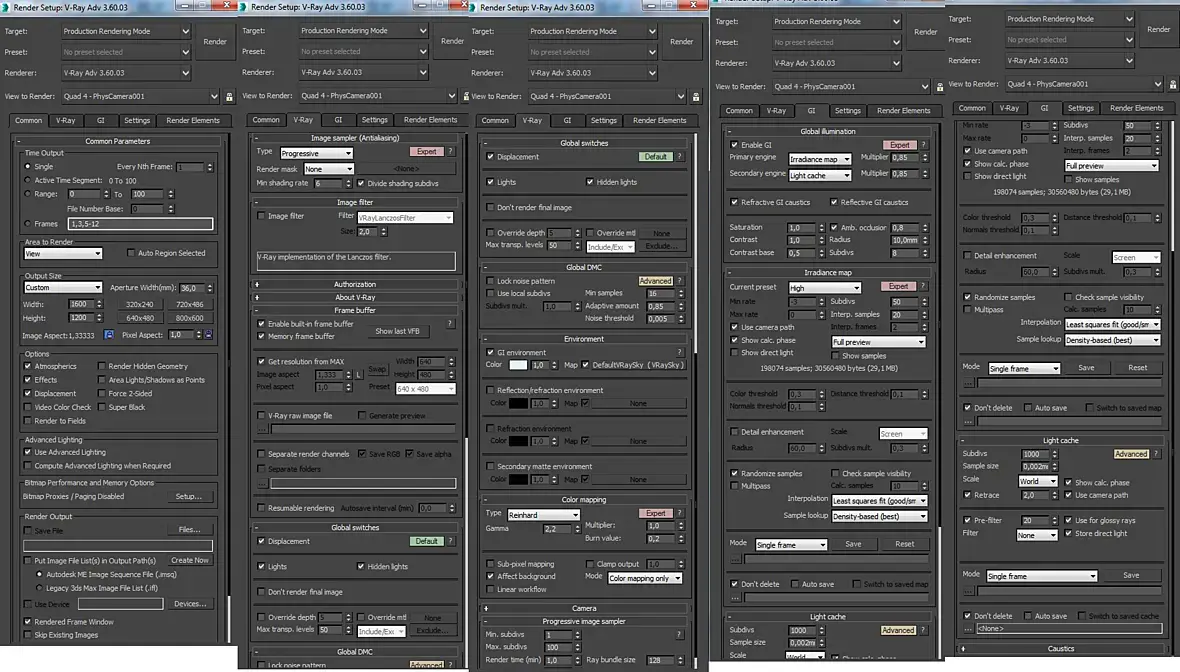This screenshot has width=1180, height=672.
Task: Open Primary engine Irradiance map dropdown
Action: point(820,159)
